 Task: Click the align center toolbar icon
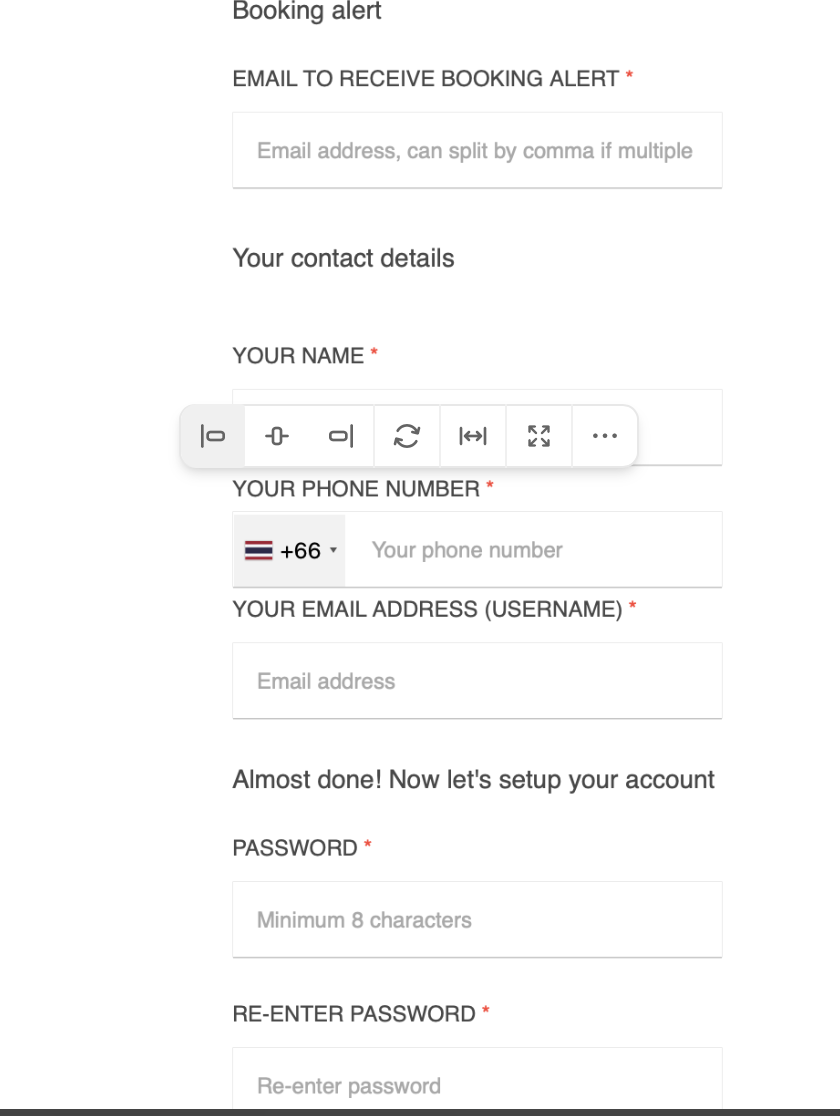point(277,436)
